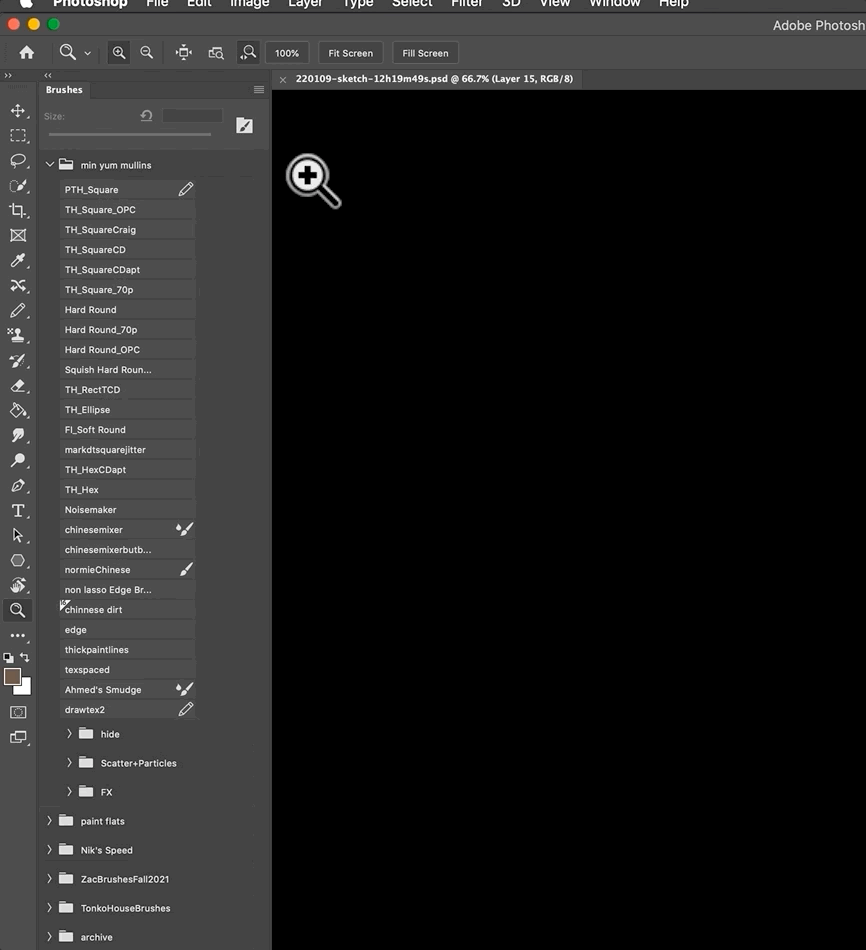Select the Patch healing tool

coord(18,285)
